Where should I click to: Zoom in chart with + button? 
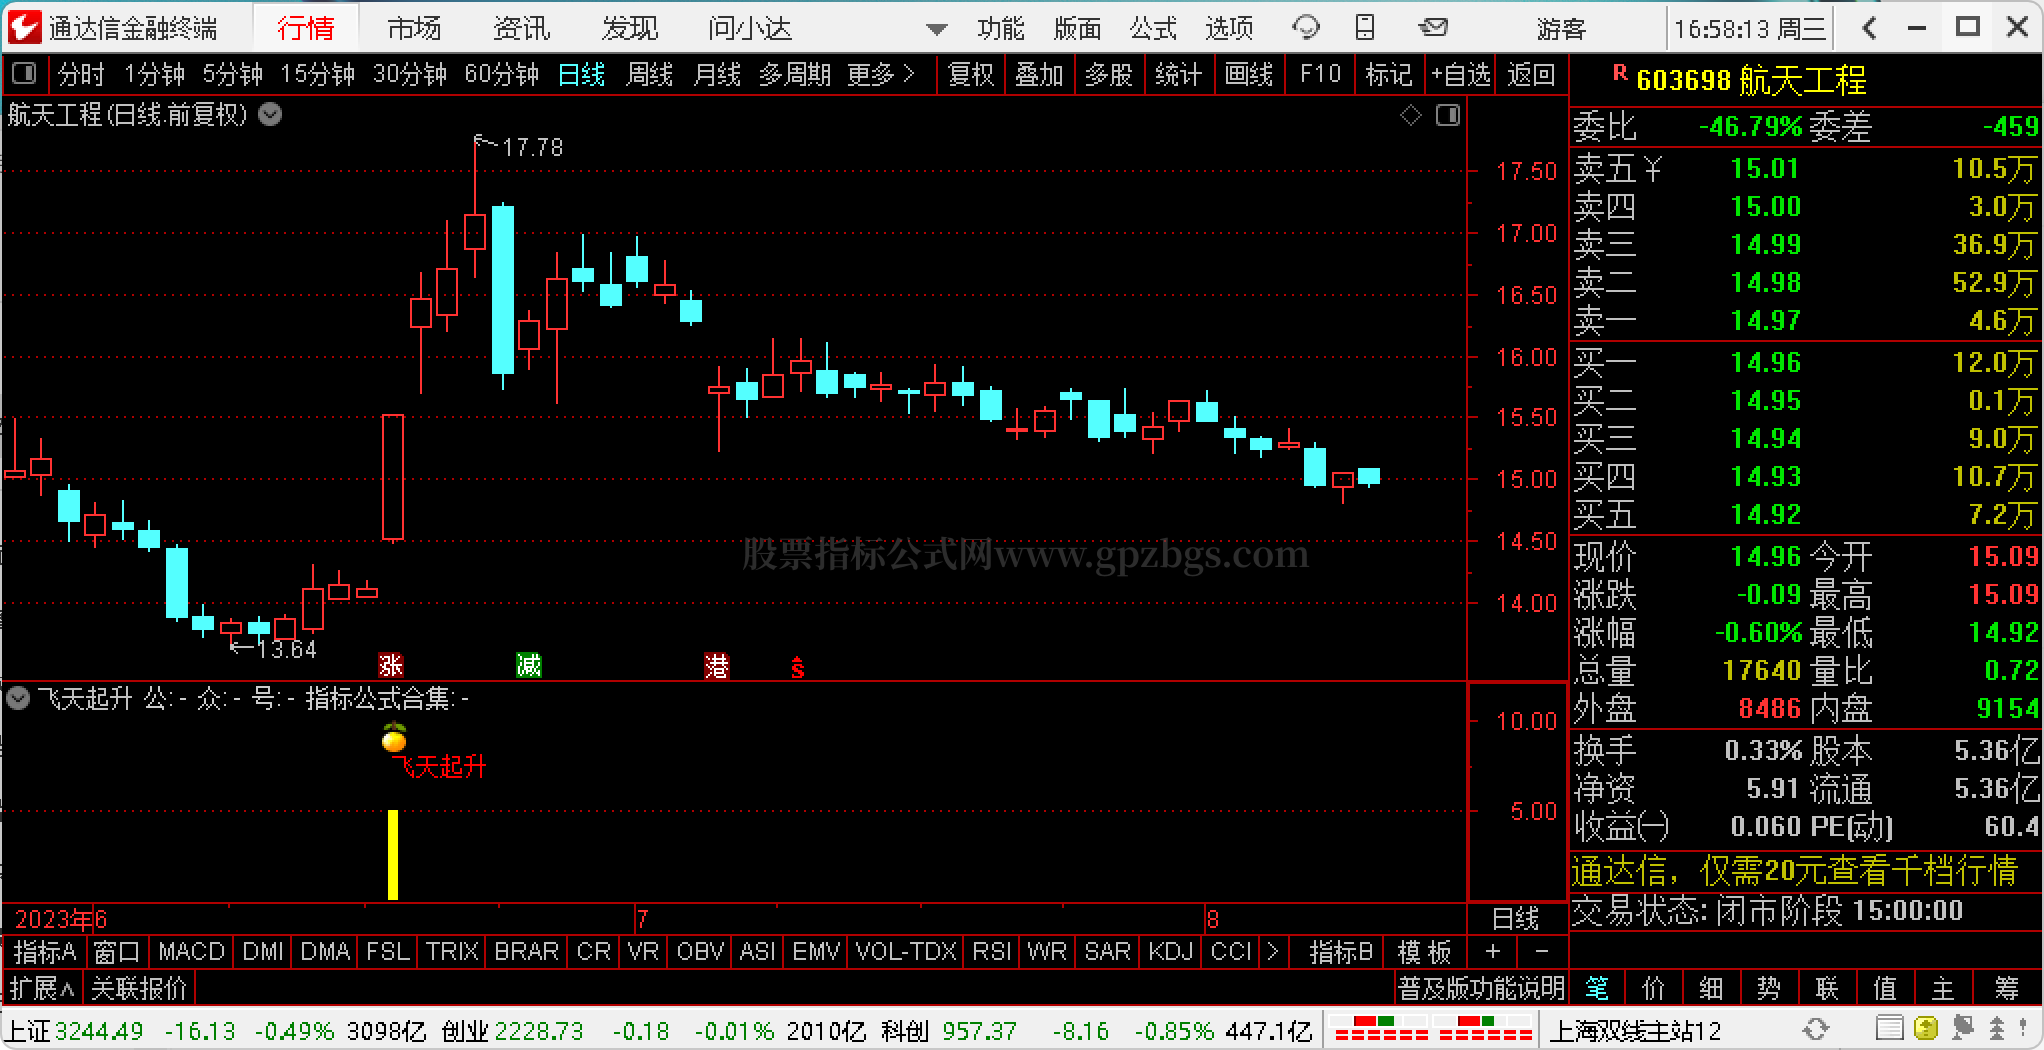coord(1492,951)
